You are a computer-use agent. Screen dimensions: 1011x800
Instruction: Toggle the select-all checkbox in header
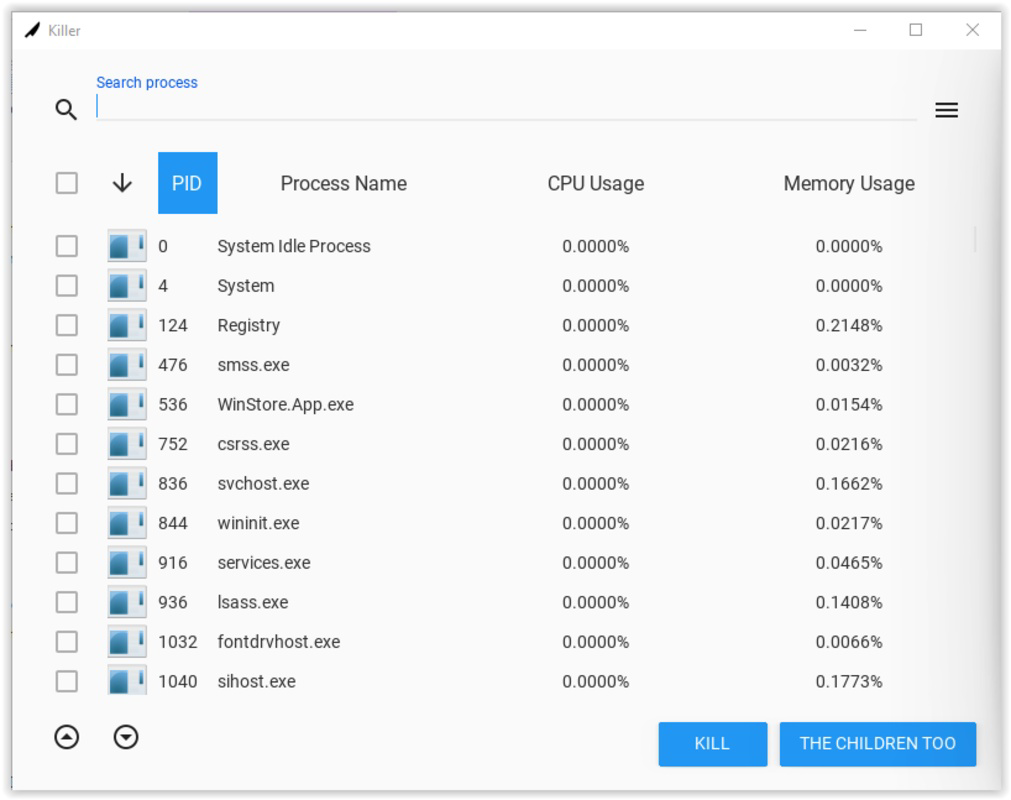pyautogui.click(x=66, y=183)
